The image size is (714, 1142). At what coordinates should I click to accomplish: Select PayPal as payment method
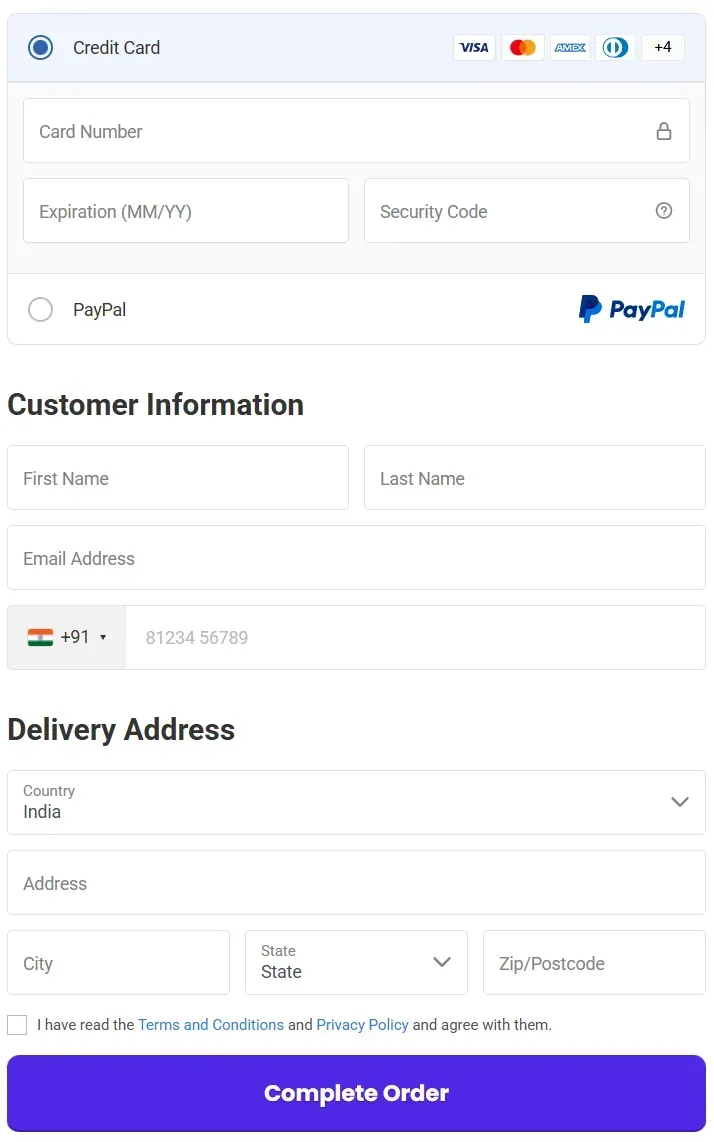[40, 309]
